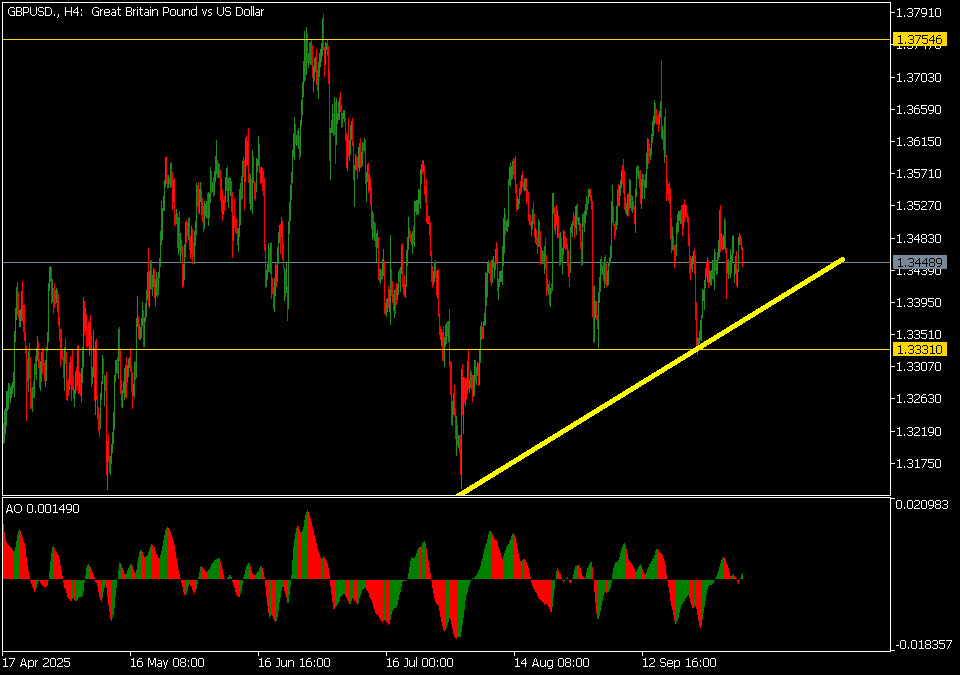
Task: Click the 12 Sep 16:00 time label
Action: [679, 662]
